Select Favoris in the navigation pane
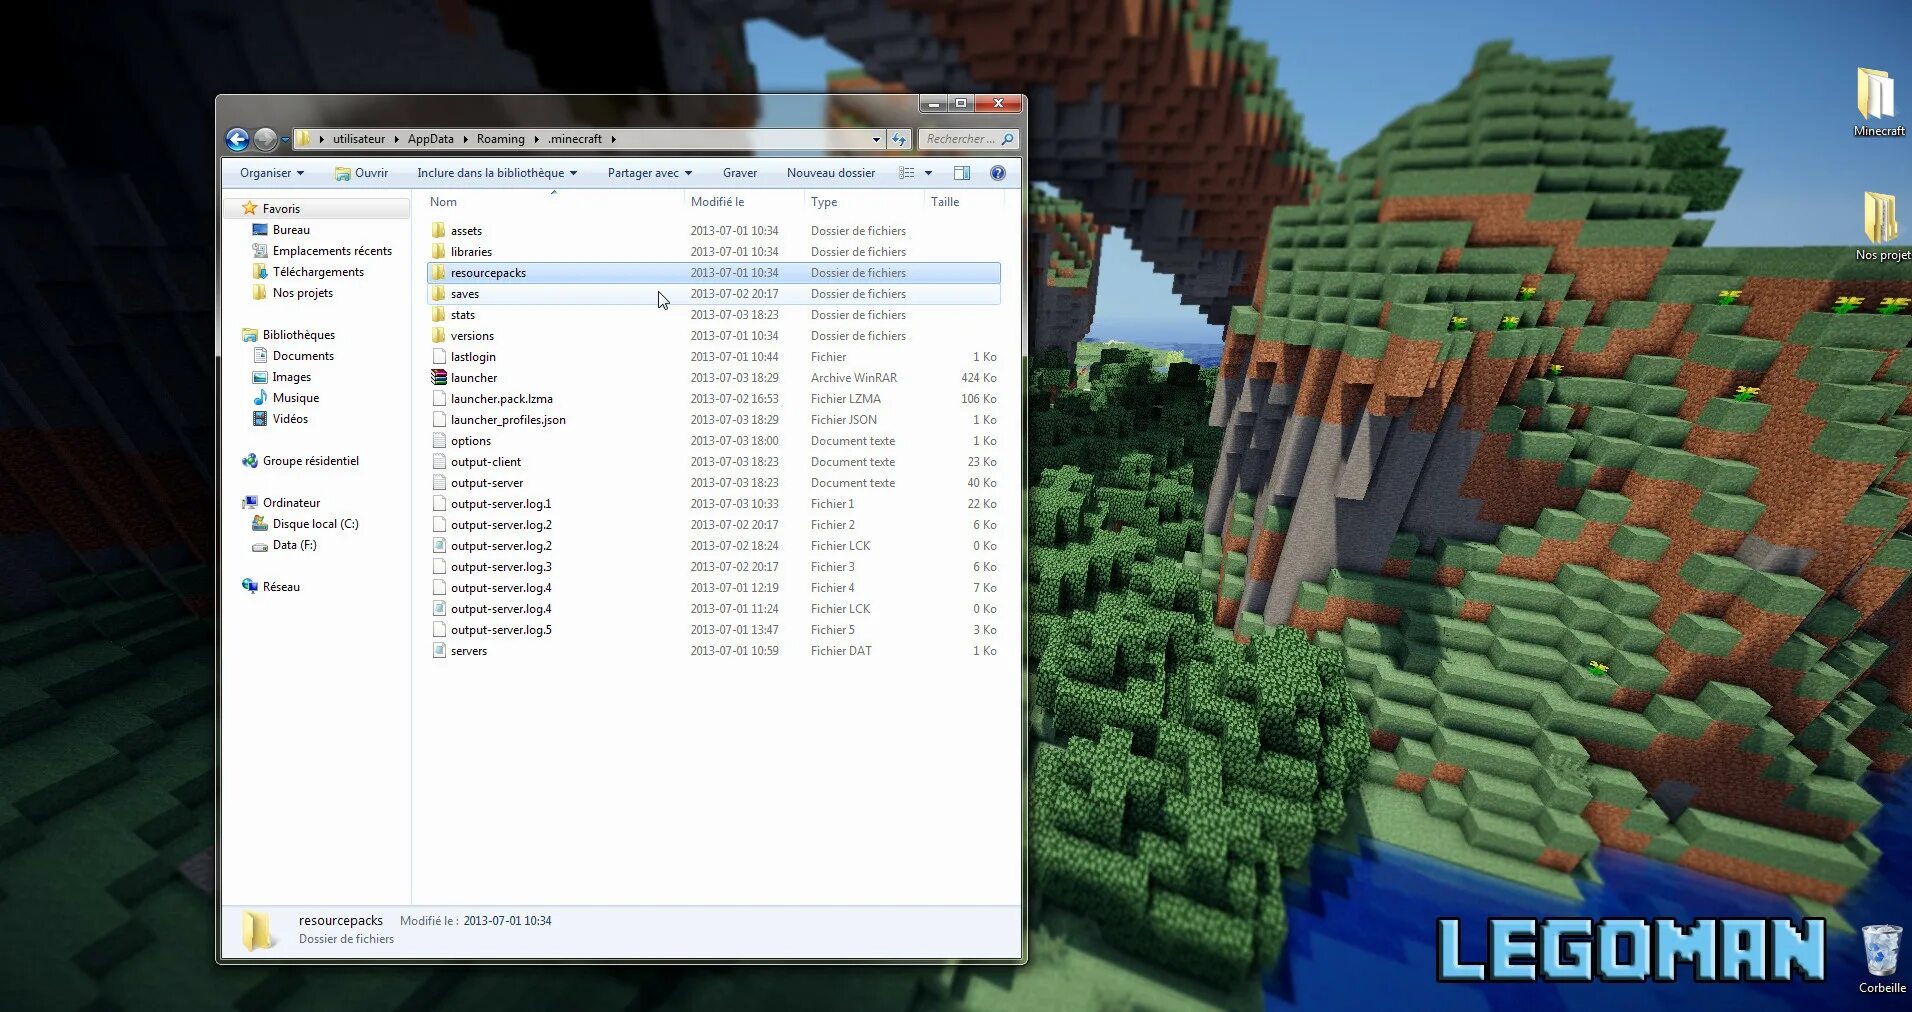 (281, 209)
